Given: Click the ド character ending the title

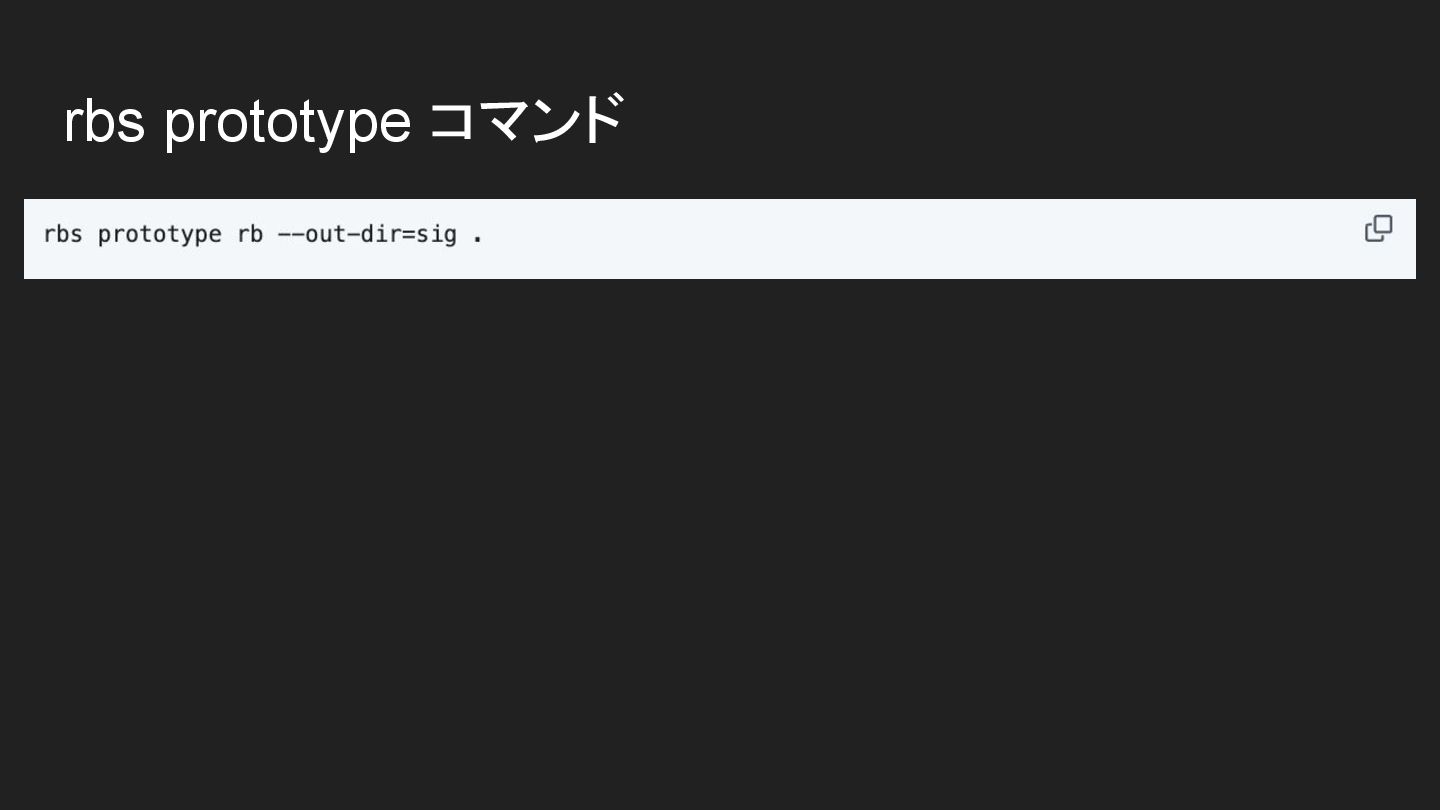Looking at the screenshot, I should pyautogui.click(x=603, y=121).
